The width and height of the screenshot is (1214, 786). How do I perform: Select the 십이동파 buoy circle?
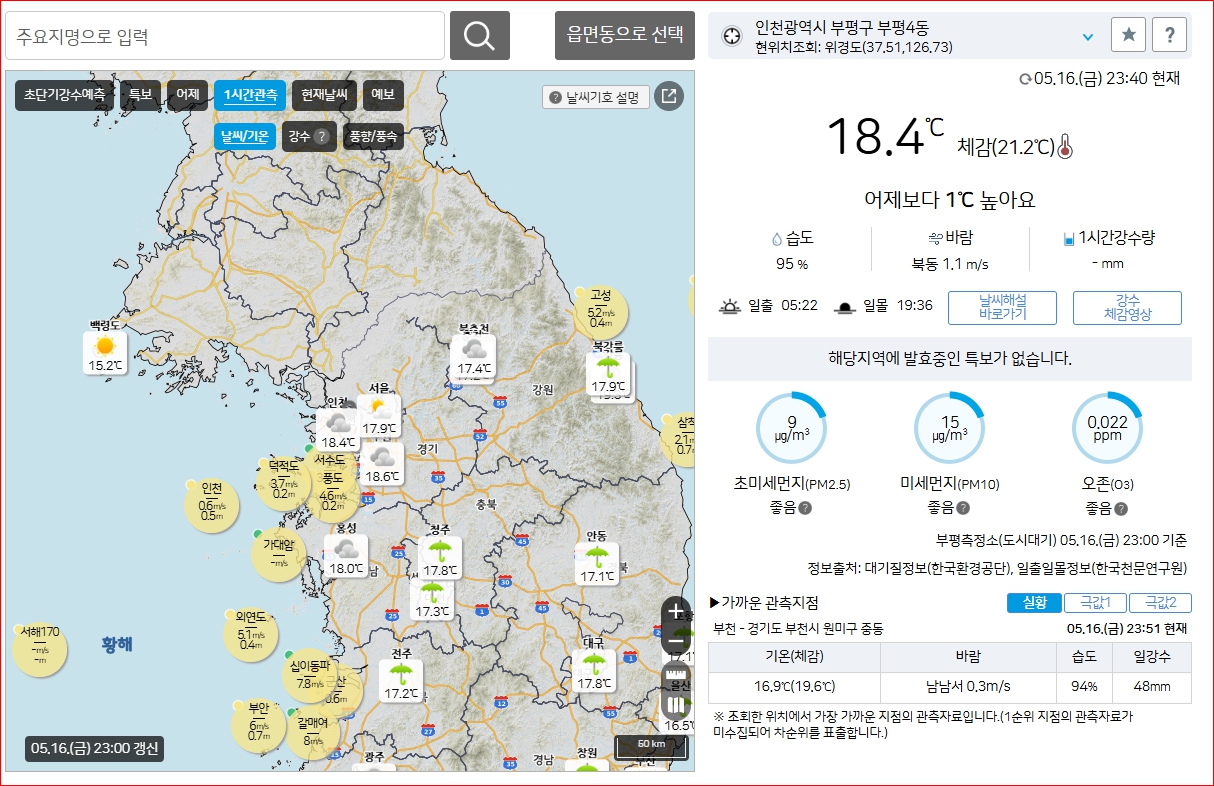pyautogui.click(x=310, y=676)
